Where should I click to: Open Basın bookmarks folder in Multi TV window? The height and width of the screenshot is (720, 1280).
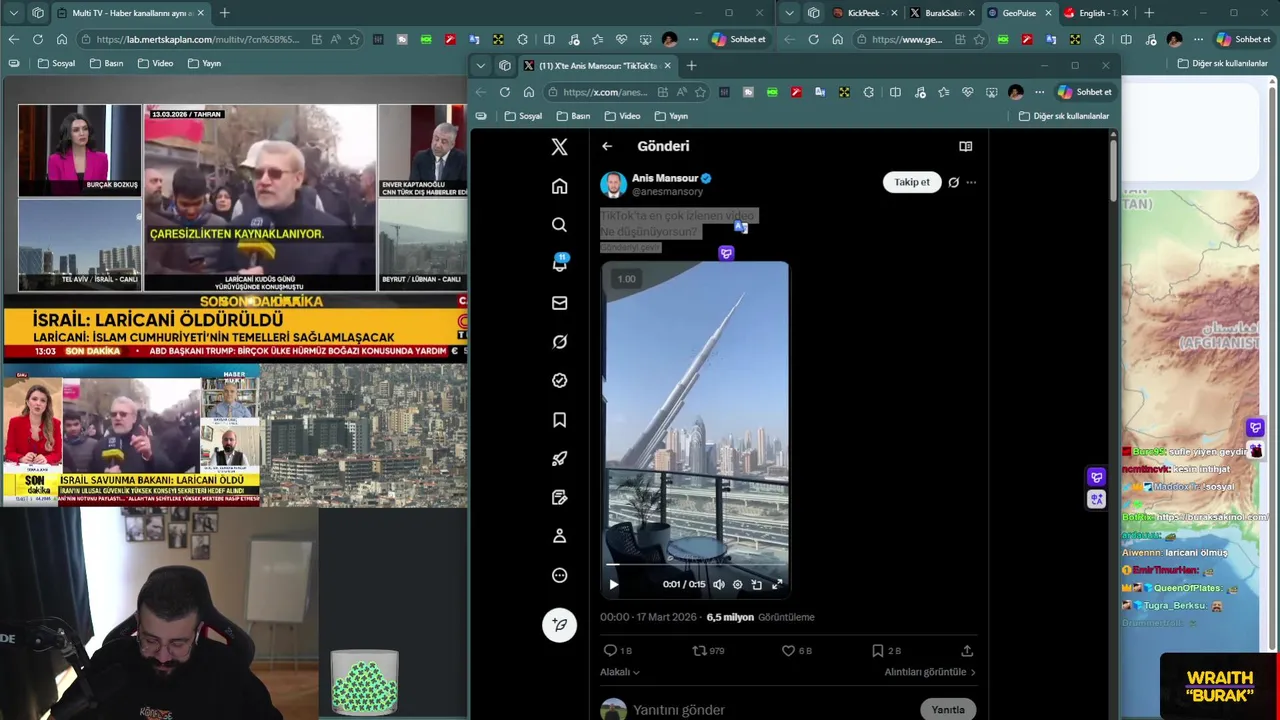[x=107, y=63]
